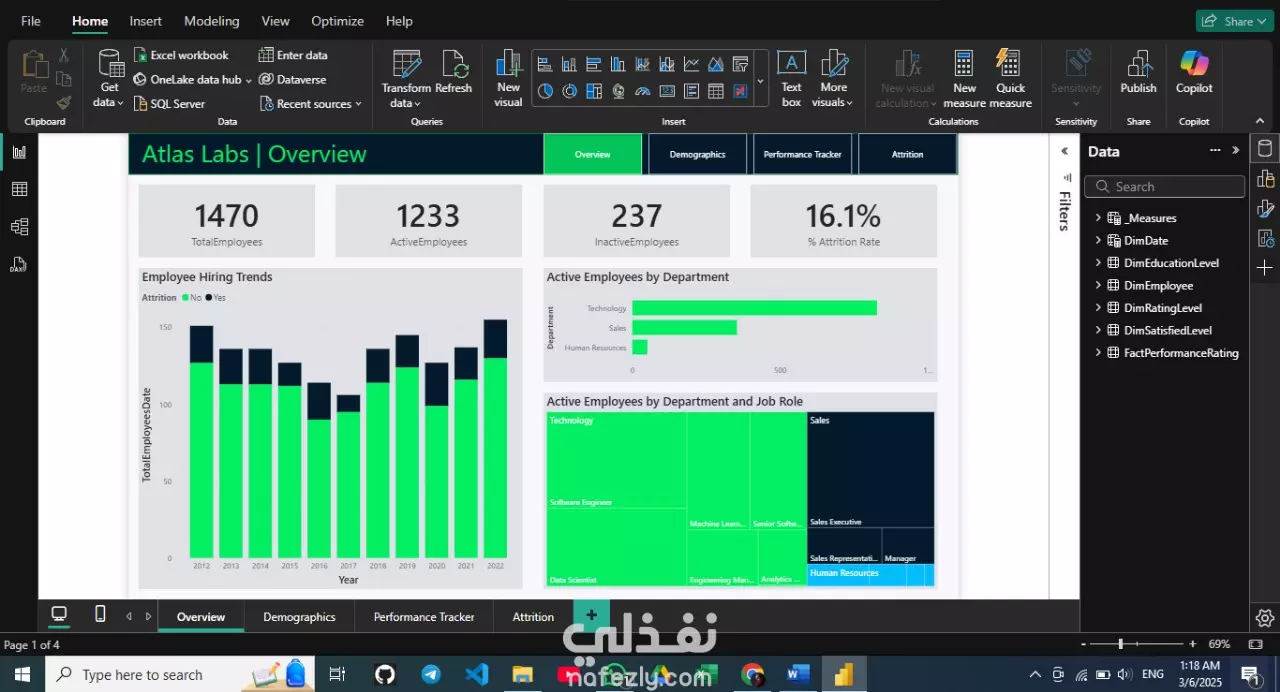Insert an area chart visual
Image resolution: width=1280 pixels, height=692 pixels.
click(x=716, y=64)
